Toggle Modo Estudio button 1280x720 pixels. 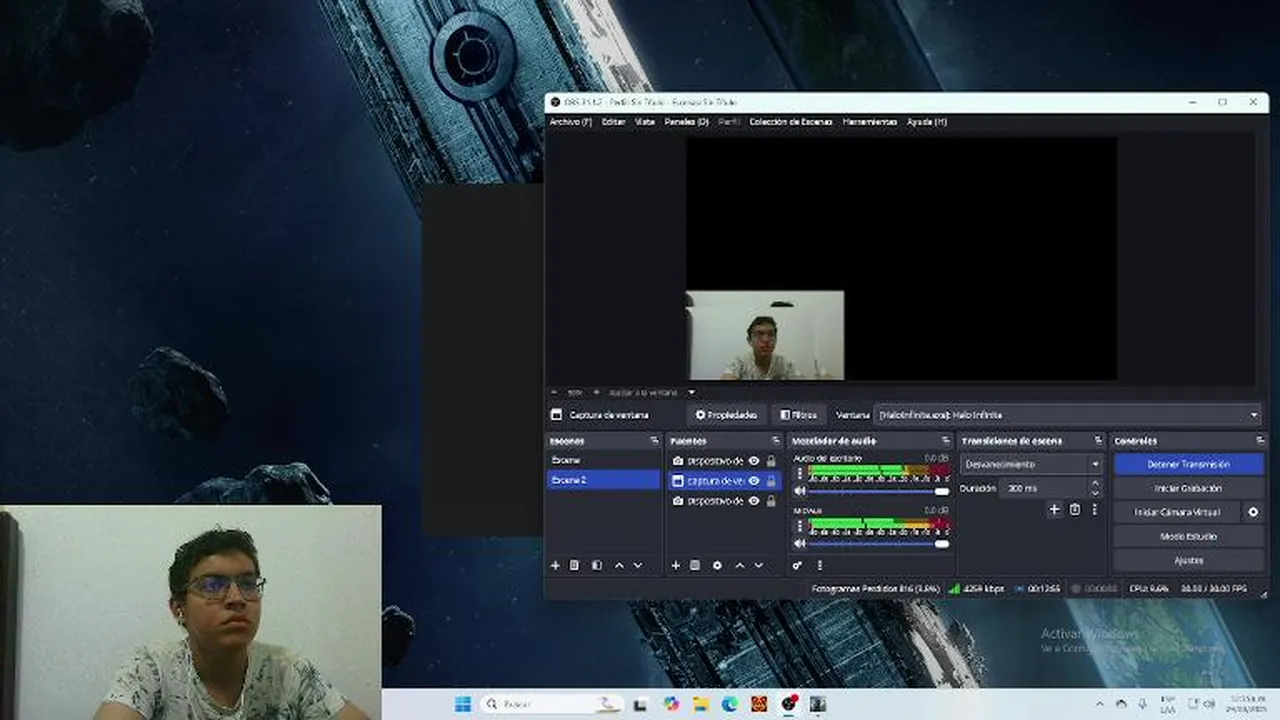coord(1188,537)
